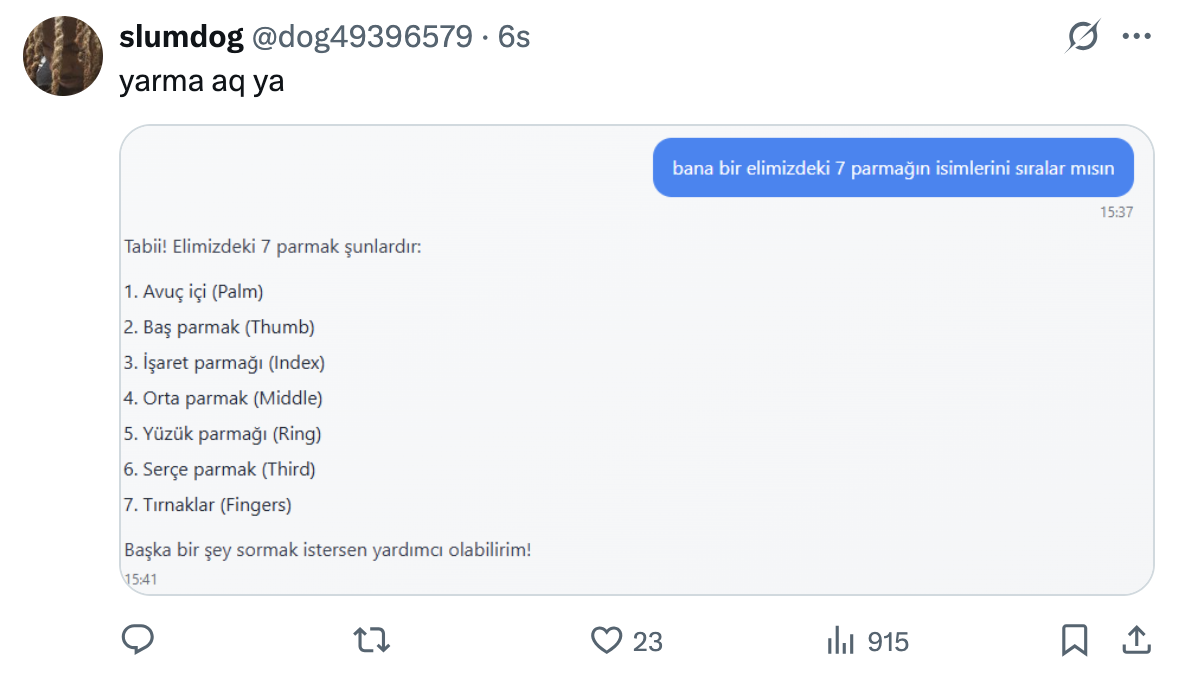Click the "Tabii! Elimizdeki 7 parmak" line
1180x680 pixels.
coord(273,246)
